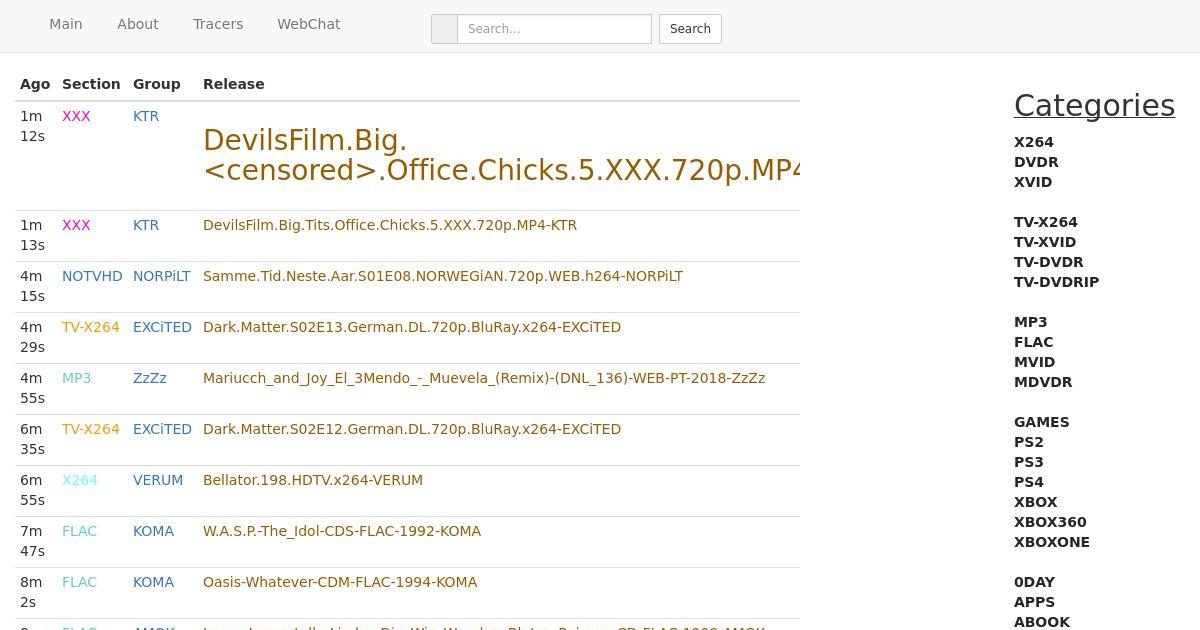Open NORPiLT group link
1200x630 pixels.
click(162, 276)
